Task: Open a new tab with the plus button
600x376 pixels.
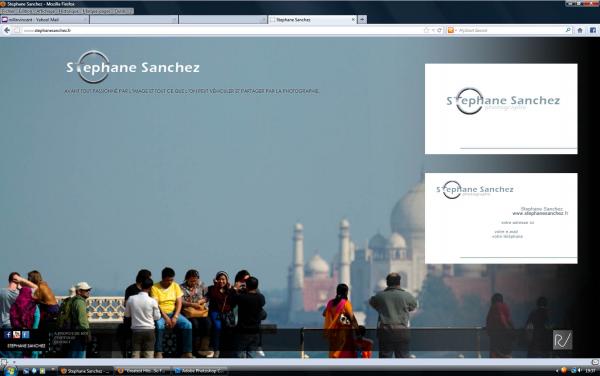Action: point(362,20)
